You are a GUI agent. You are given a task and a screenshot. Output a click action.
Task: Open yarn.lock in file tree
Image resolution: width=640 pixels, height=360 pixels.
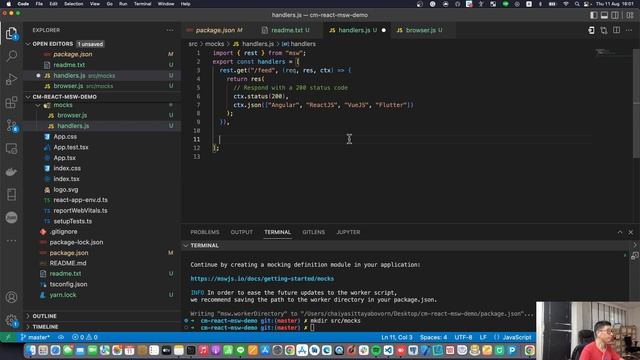63,295
